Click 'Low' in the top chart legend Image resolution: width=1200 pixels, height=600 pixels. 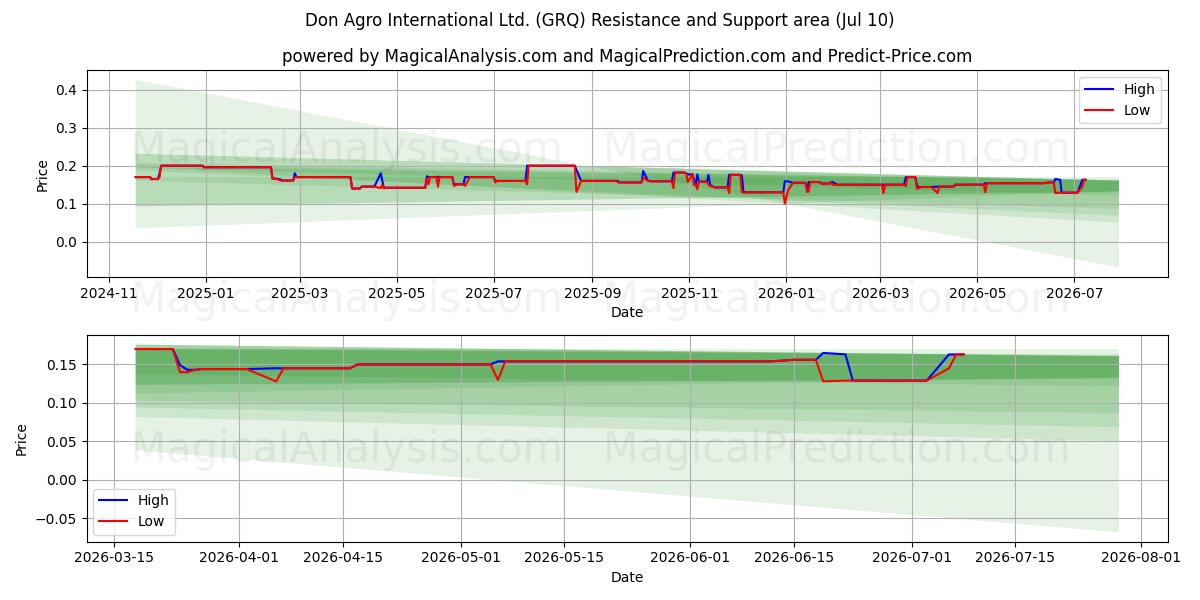tap(1137, 111)
